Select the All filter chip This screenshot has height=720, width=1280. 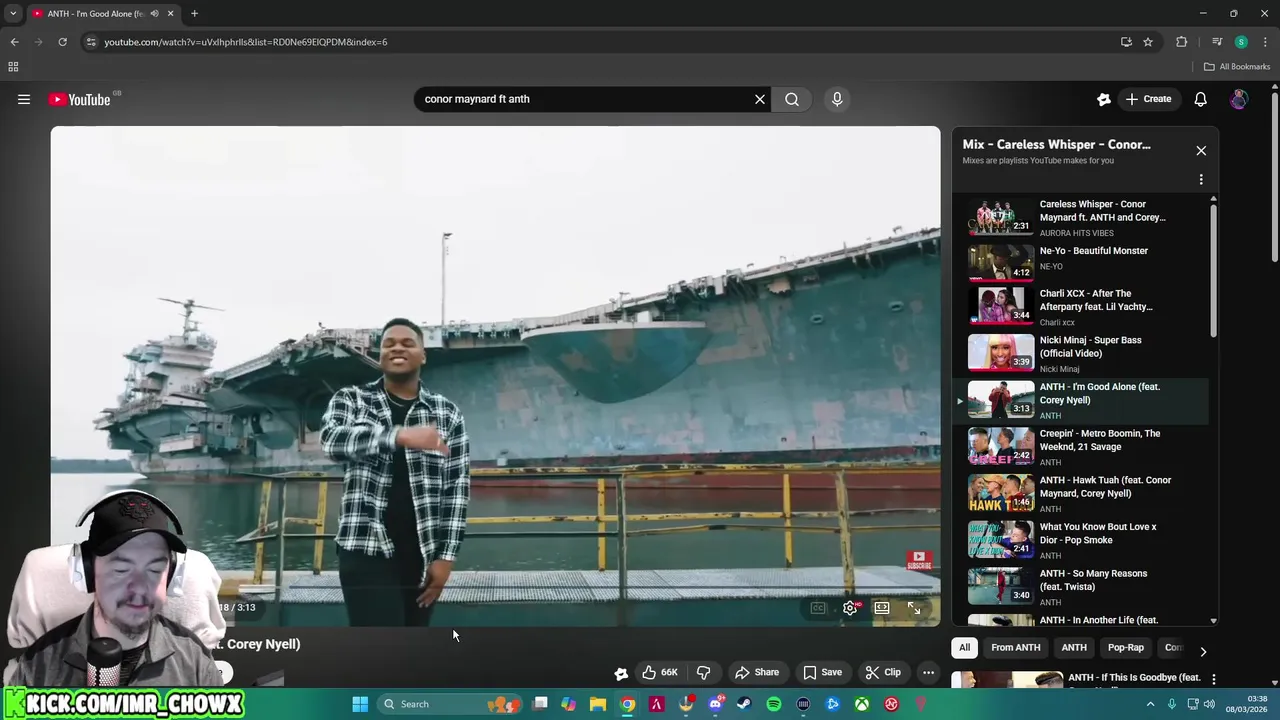point(965,648)
